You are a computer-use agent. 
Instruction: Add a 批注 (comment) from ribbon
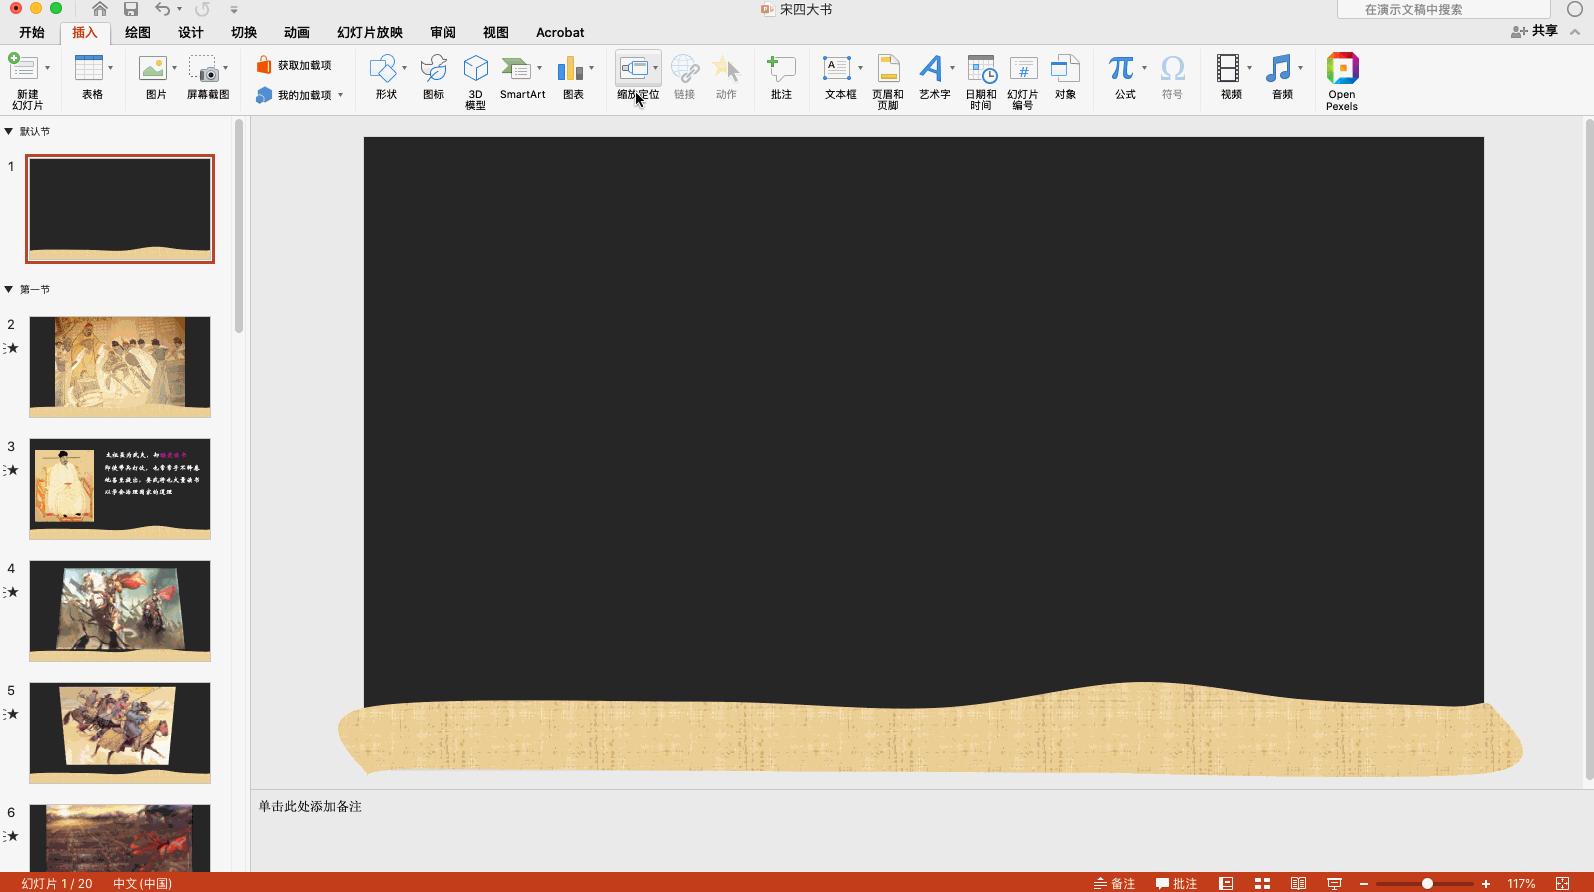pos(780,70)
